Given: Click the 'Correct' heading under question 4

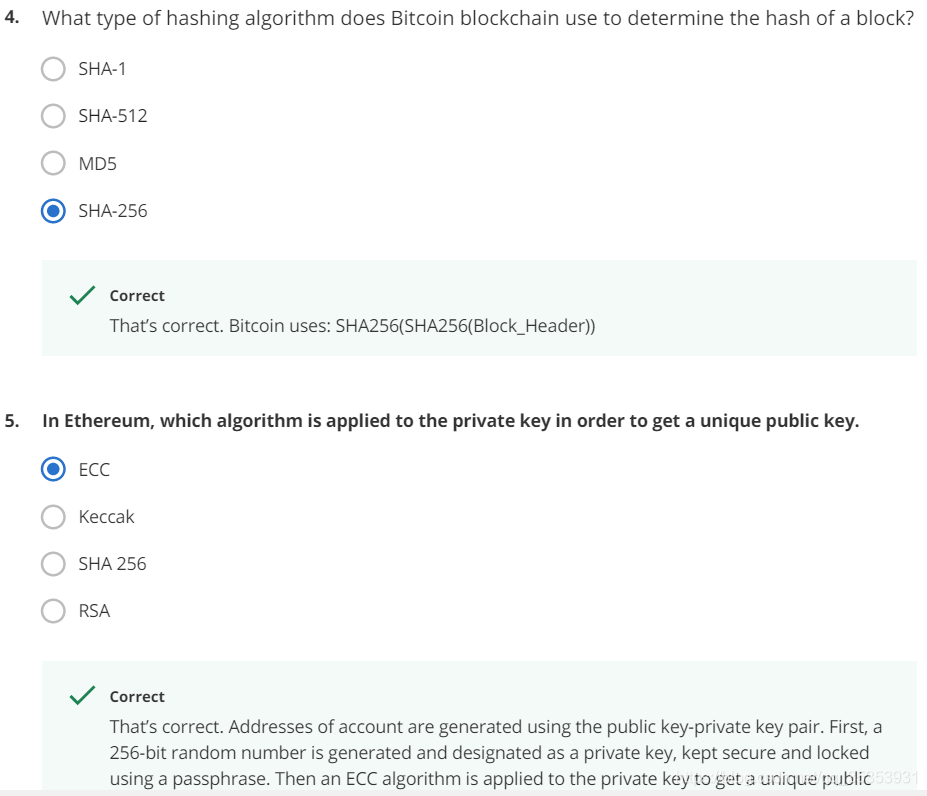Looking at the screenshot, I should [x=137, y=296].
